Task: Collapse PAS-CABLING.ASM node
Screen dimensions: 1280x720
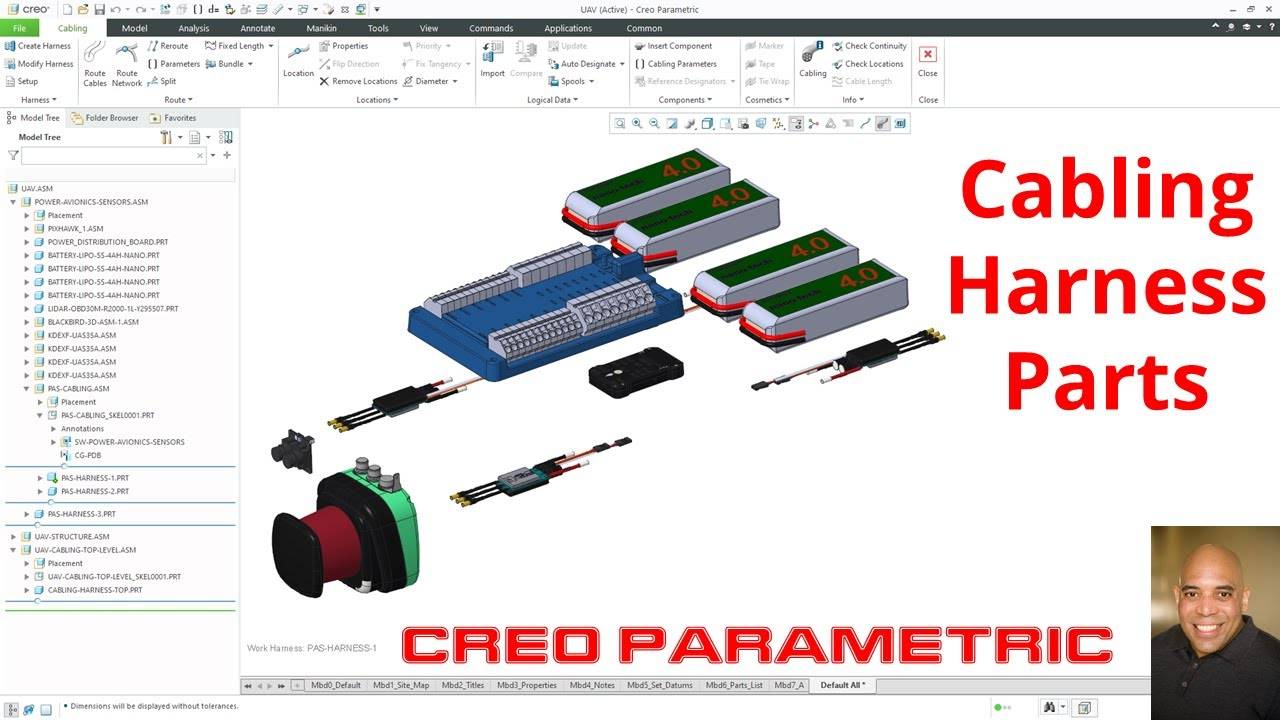Action: point(28,389)
